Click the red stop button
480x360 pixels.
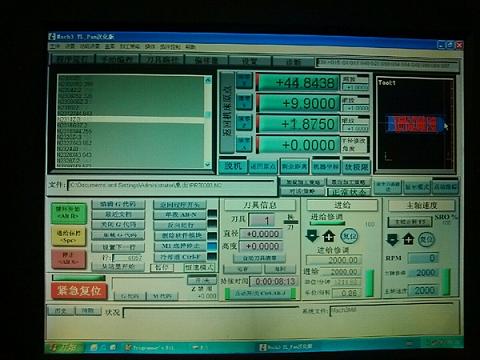pyautogui.click(x=68, y=259)
